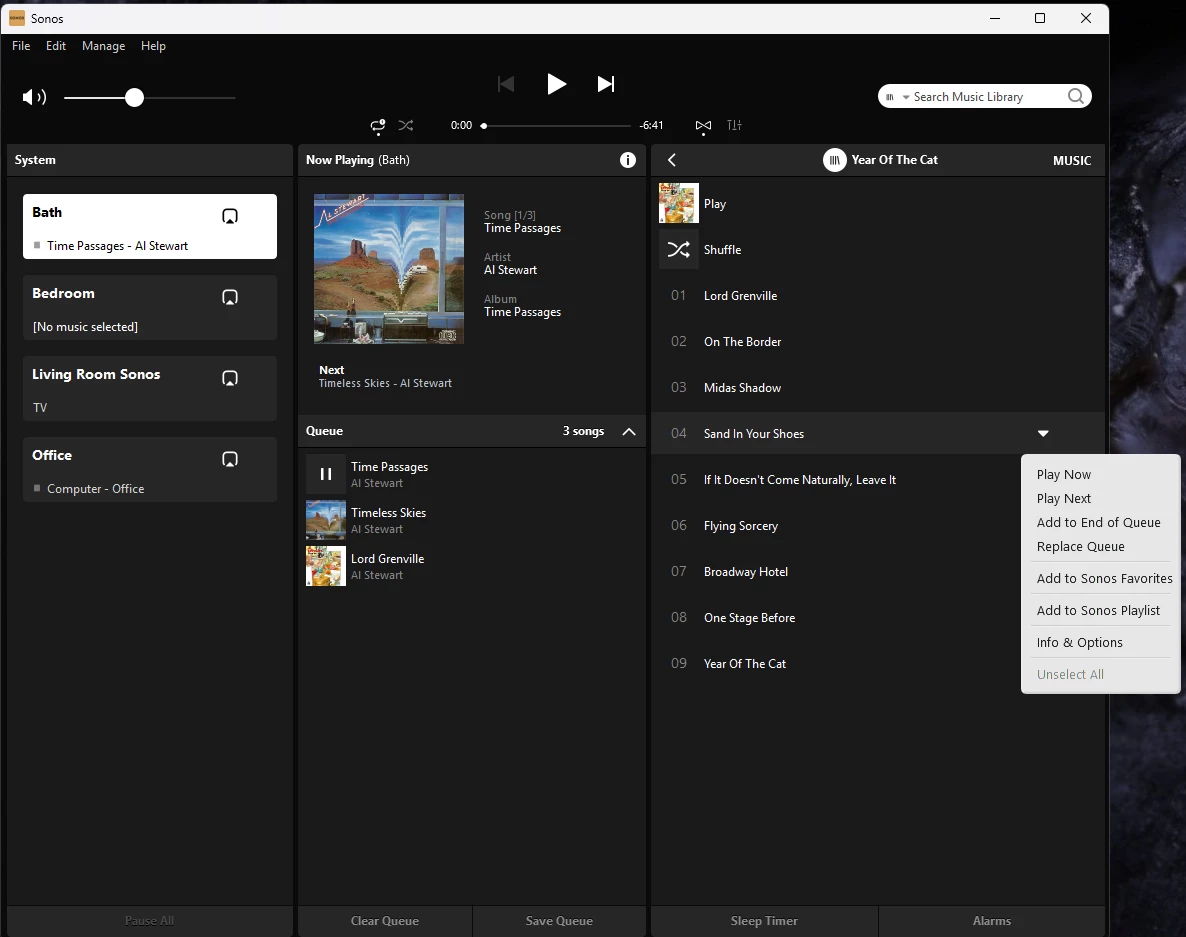1186x937 pixels.
Task: Click the Bath room group icon
Action: pyautogui.click(x=230, y=216)
